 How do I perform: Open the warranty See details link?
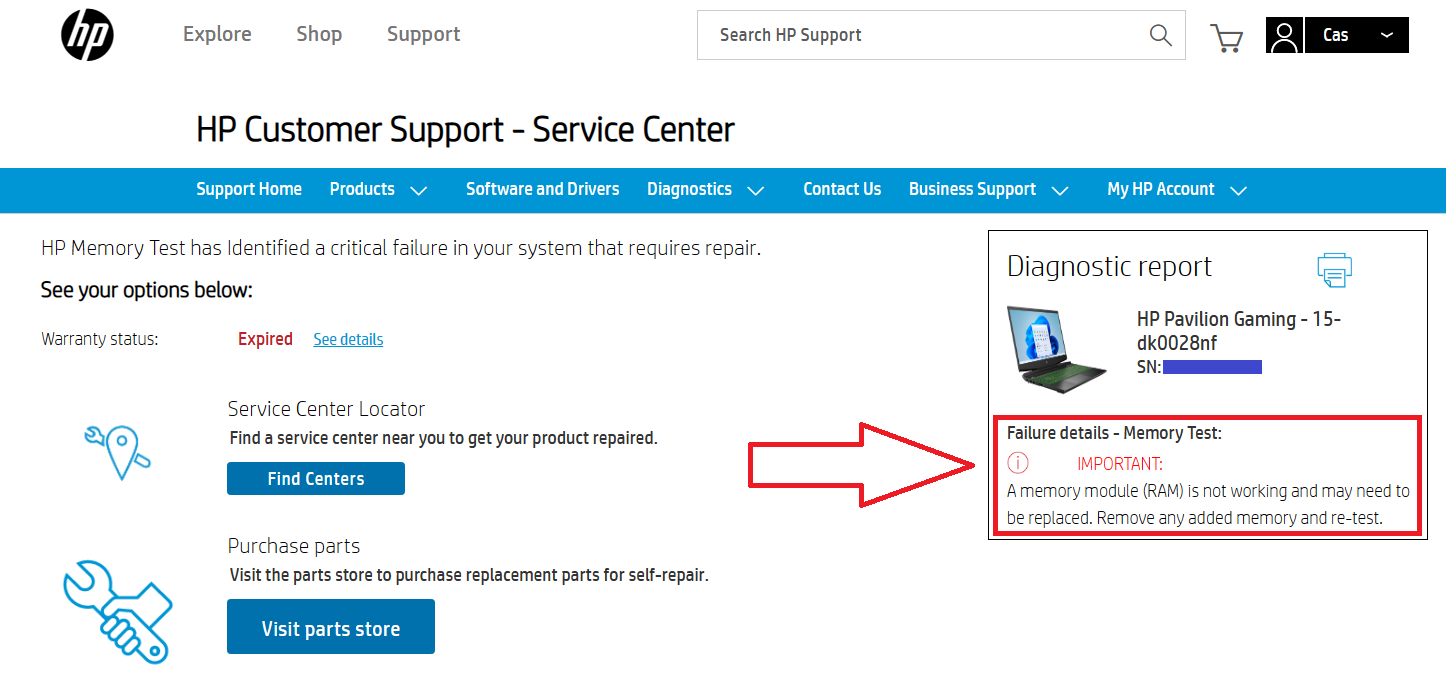coord(348,339)
